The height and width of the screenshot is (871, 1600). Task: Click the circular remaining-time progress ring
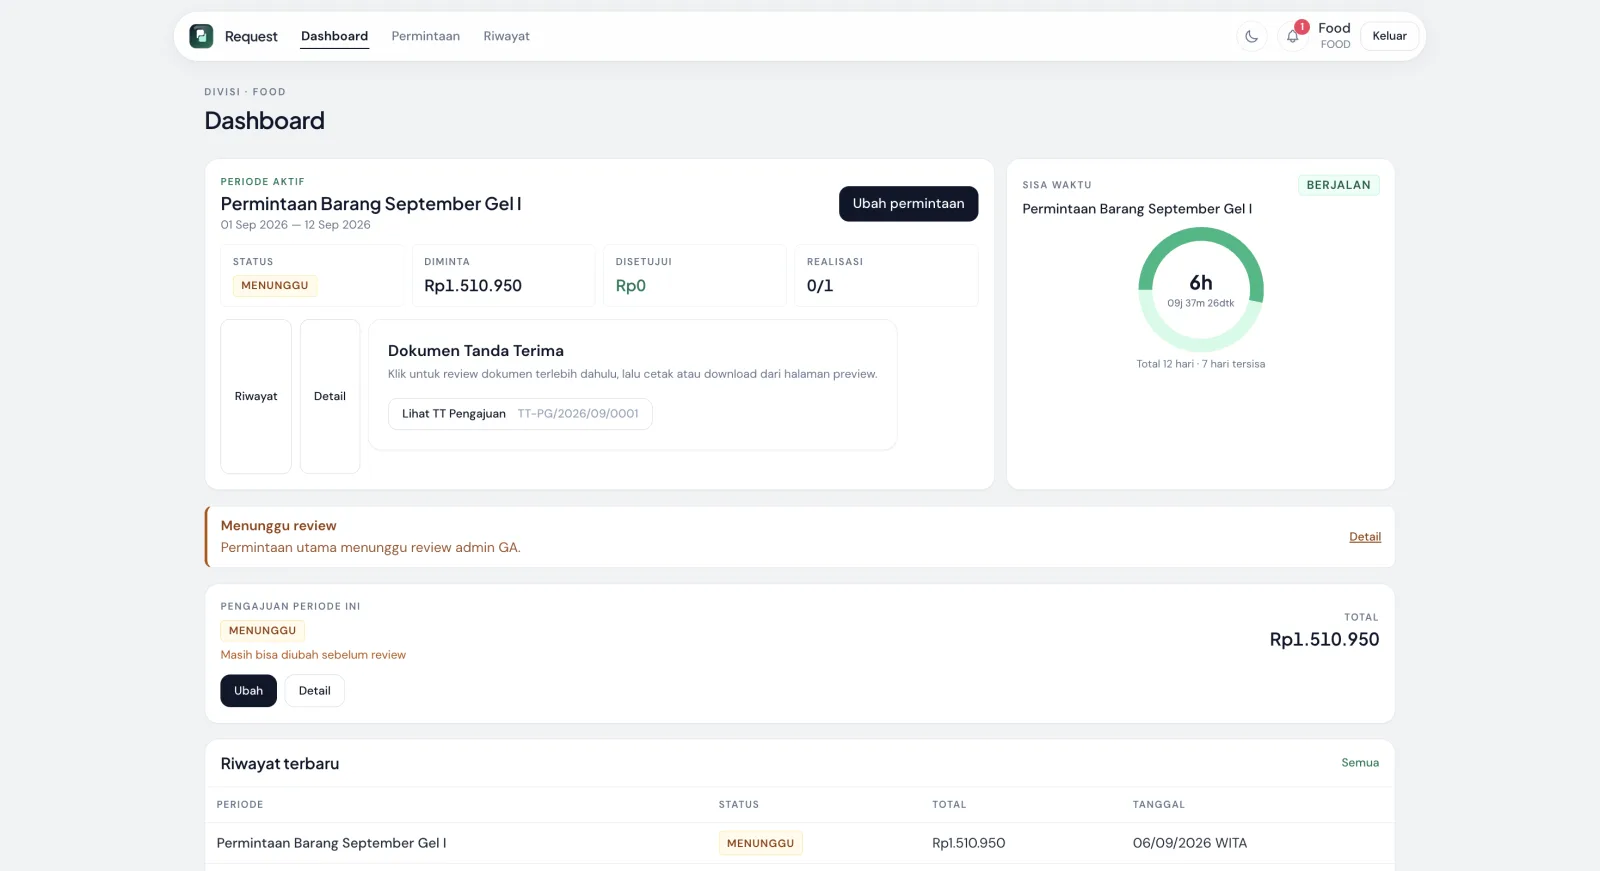tap(1201, 290)
